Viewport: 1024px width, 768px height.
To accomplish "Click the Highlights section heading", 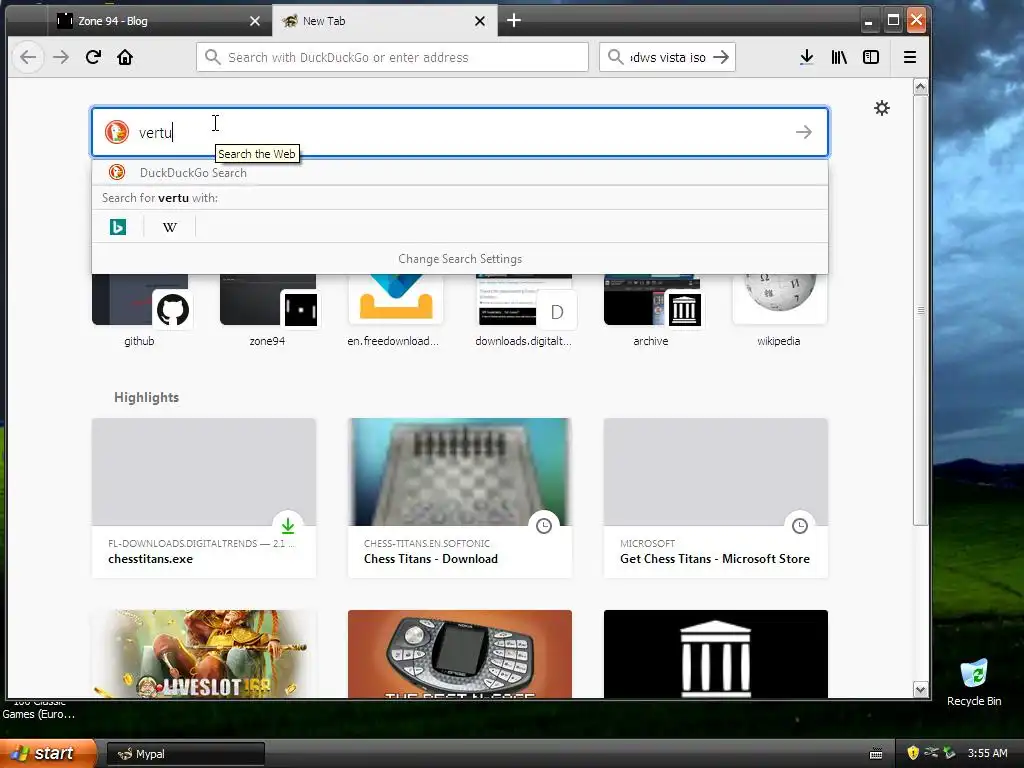I will tap(146, 397).
